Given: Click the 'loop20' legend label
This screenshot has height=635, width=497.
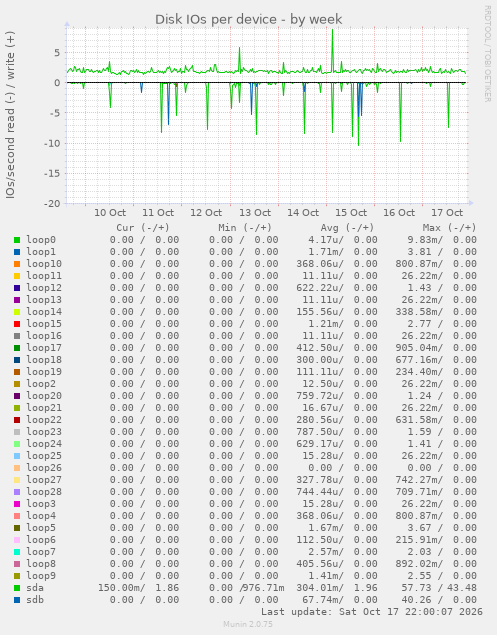Looking at the screenshot, I should (44, 396).
